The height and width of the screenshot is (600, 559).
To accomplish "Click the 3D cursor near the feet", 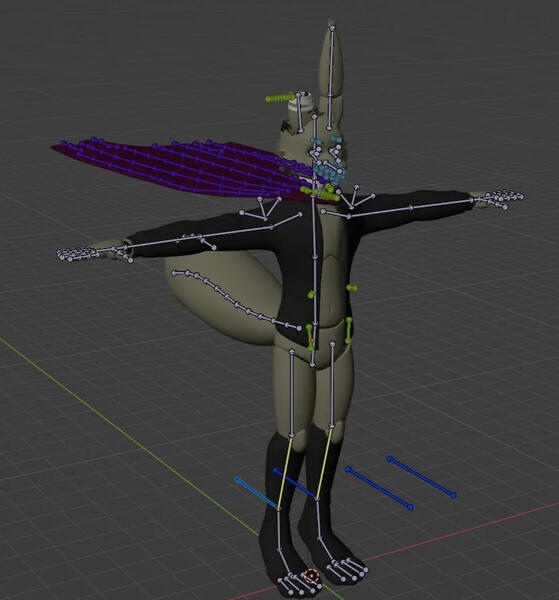I will (x=312, y=575).
